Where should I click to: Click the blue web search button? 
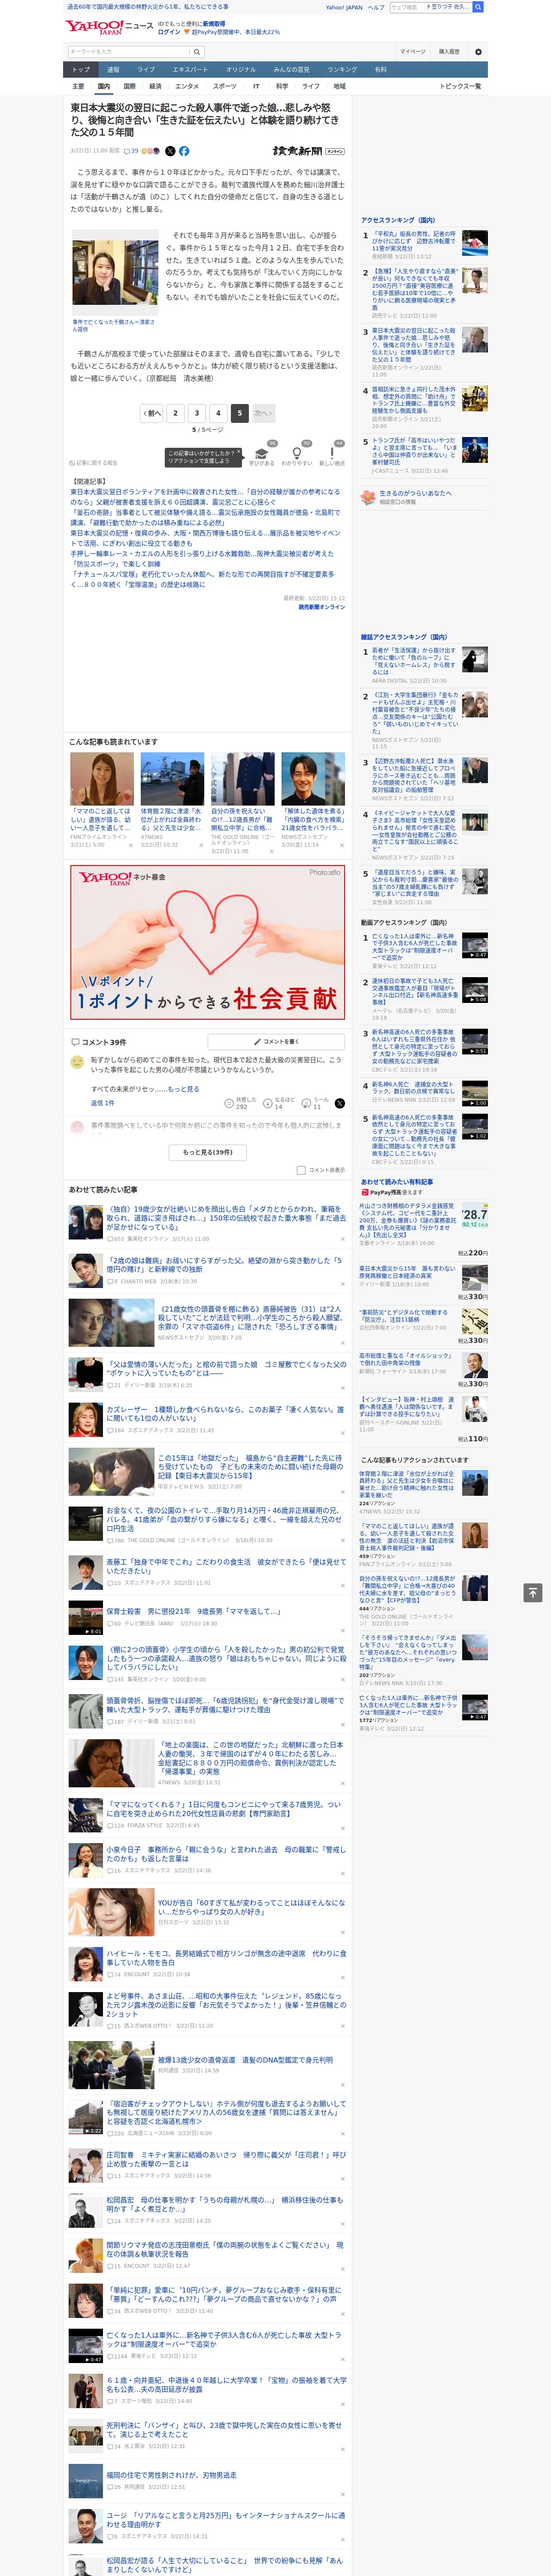click(478, 7)
